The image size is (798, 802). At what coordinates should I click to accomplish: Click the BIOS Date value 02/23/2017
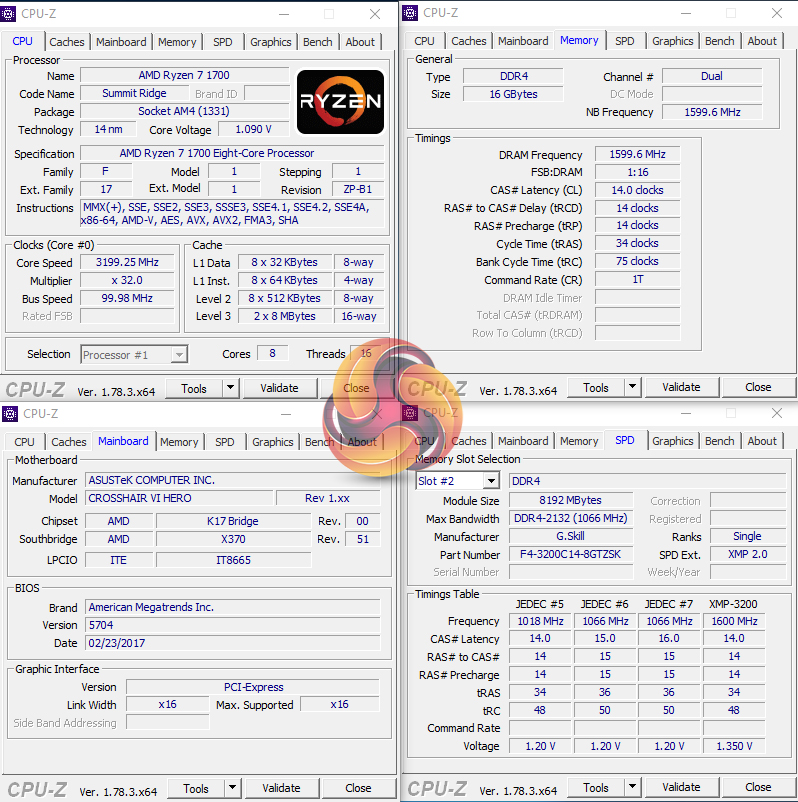click(233, 643)
